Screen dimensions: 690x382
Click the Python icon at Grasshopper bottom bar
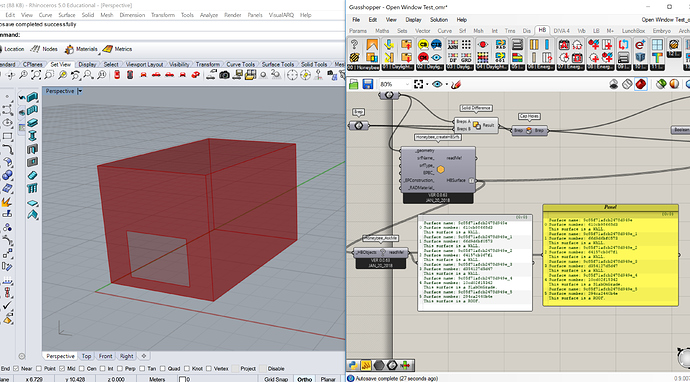click(353, 365)
